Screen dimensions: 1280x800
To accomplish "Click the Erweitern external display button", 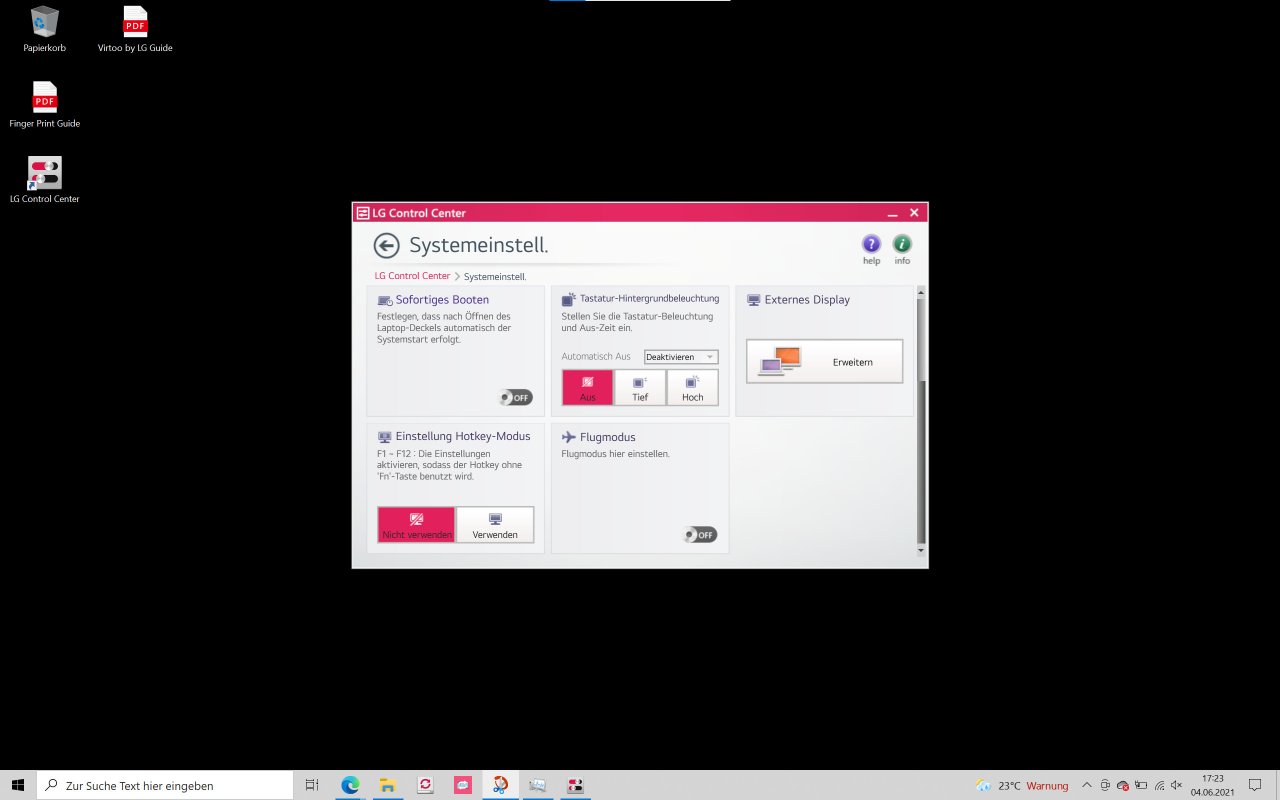I will (825, 361).
